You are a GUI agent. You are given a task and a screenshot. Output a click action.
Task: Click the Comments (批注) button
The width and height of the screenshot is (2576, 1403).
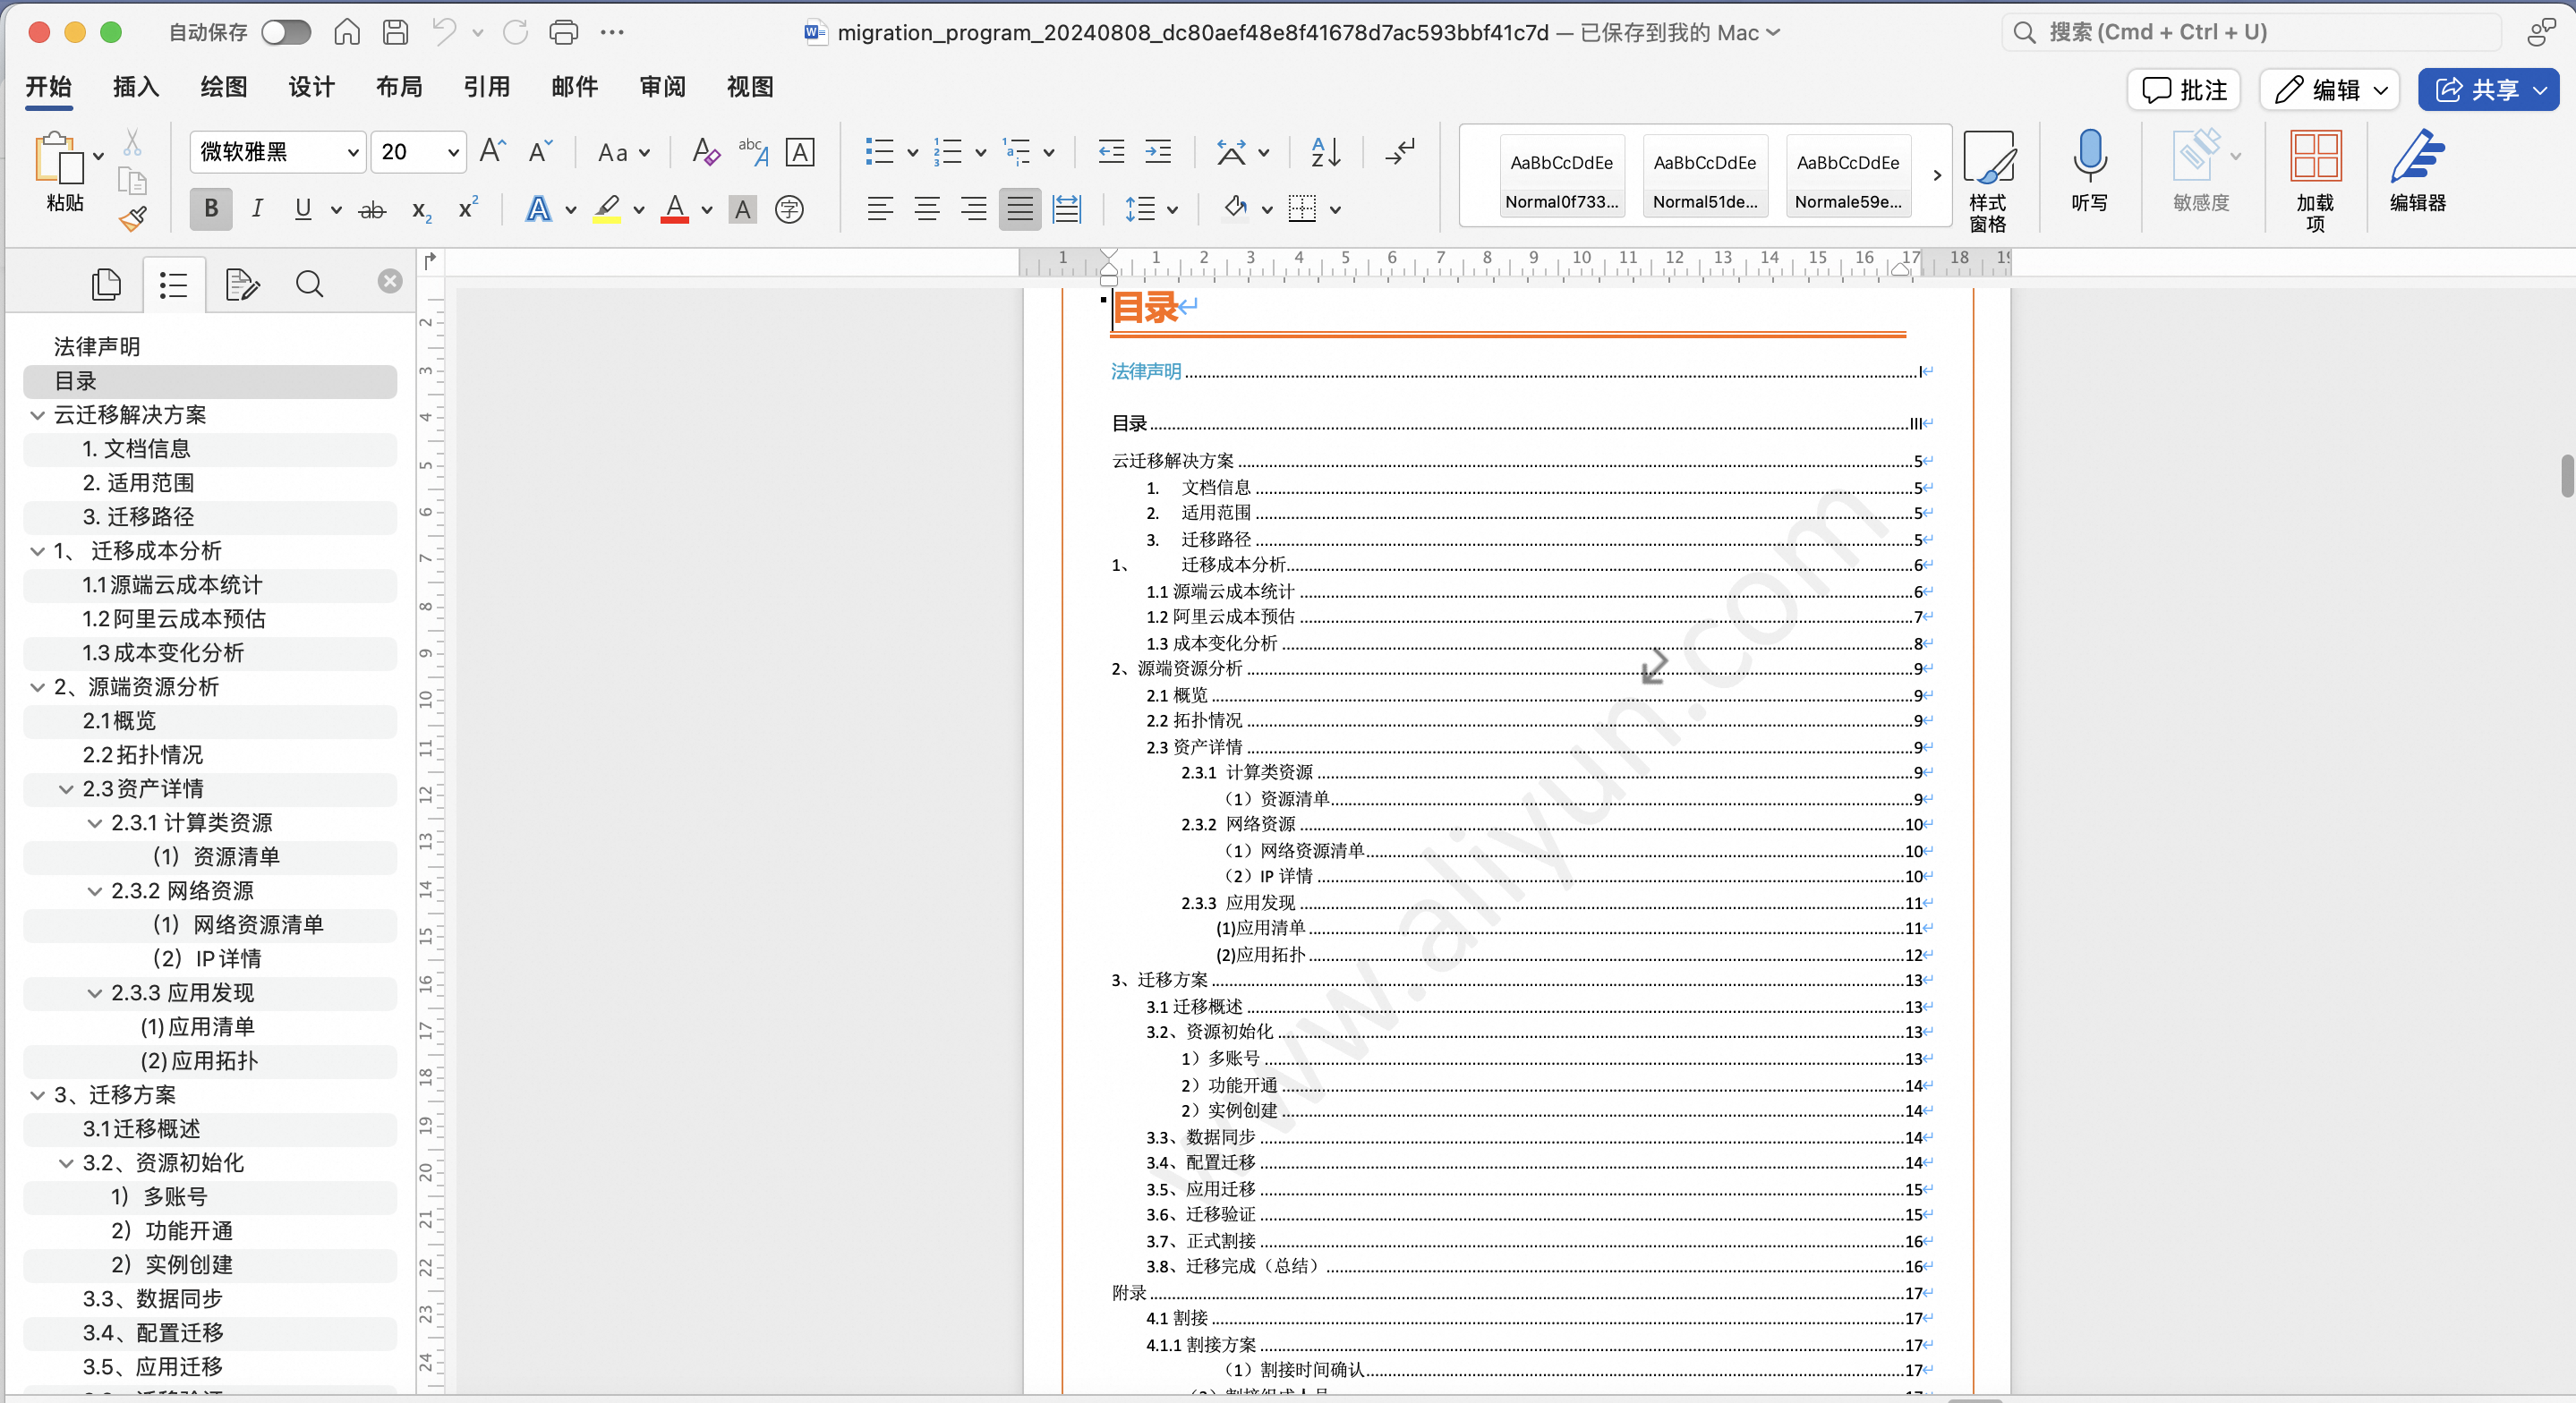[x=2184, y=90]
